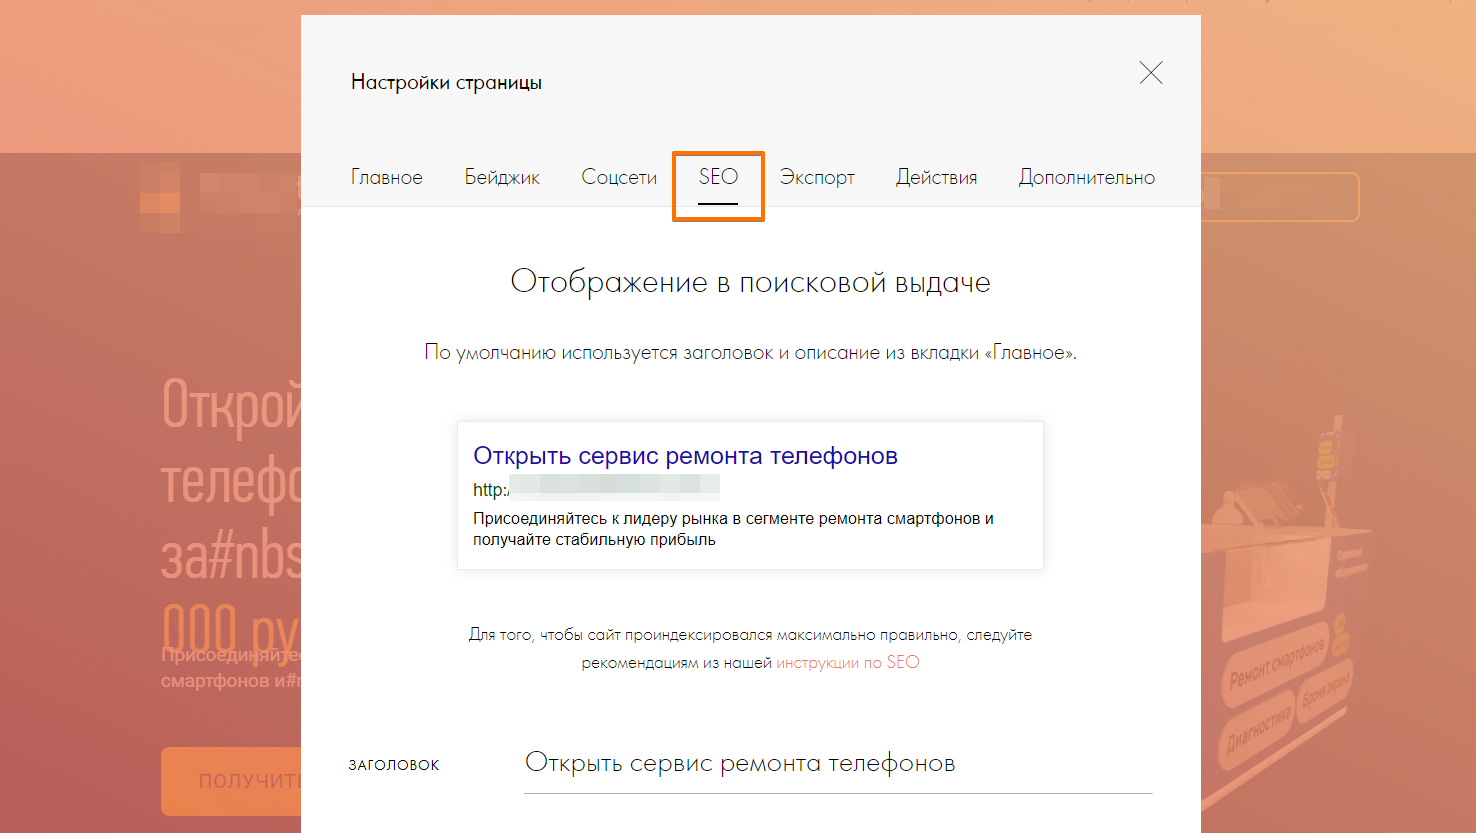Click the ЗАГОЛОВОК field label
Viewport: 1476px width, 833px height.
[394, 765]
